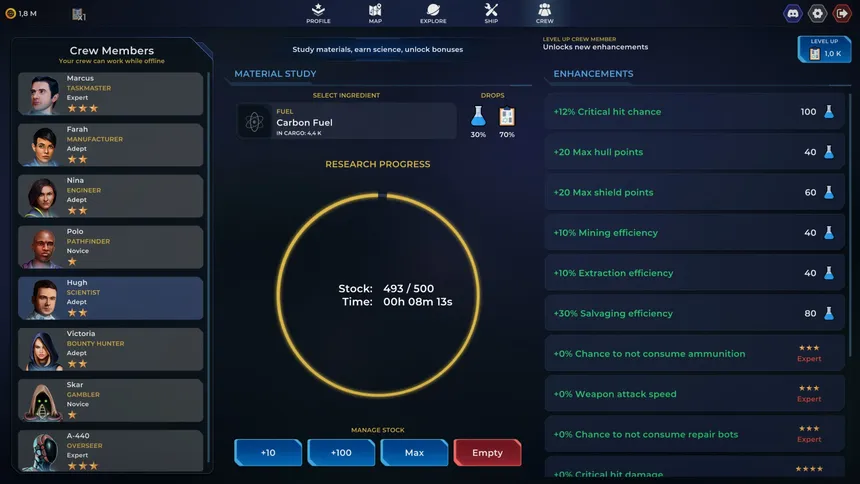
Task: Click flask icon on Max shield points row
Action: (829, 192)
